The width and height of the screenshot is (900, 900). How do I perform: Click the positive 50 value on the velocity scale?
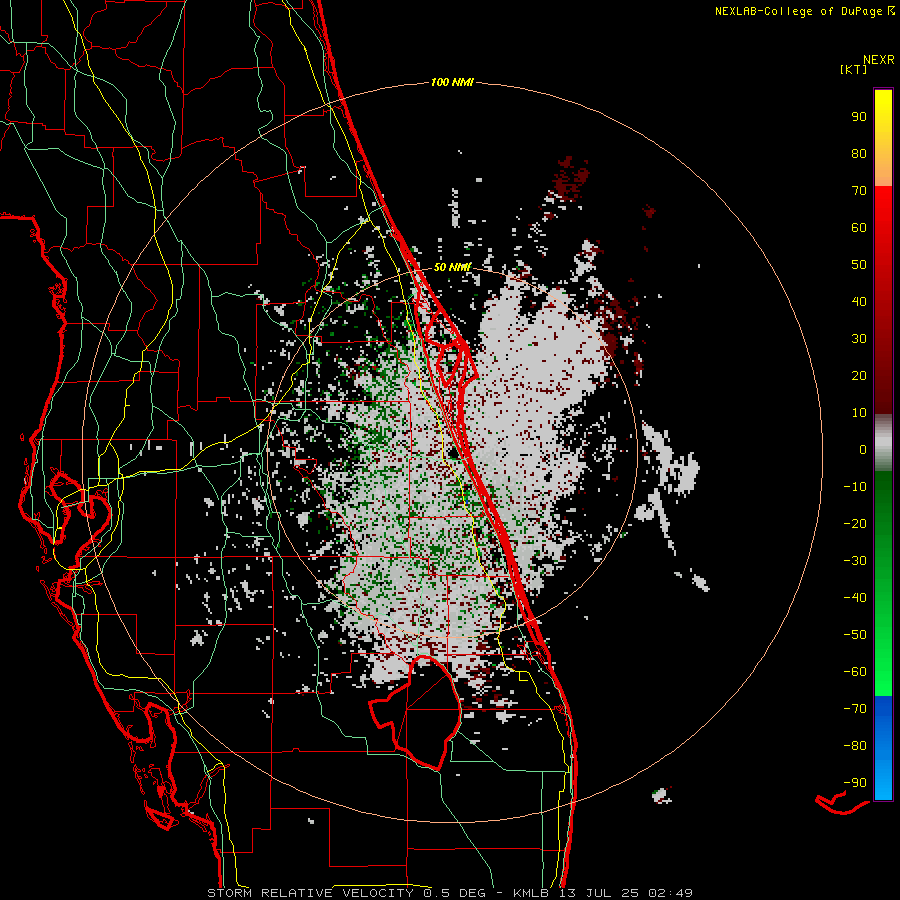pos(859,265)
